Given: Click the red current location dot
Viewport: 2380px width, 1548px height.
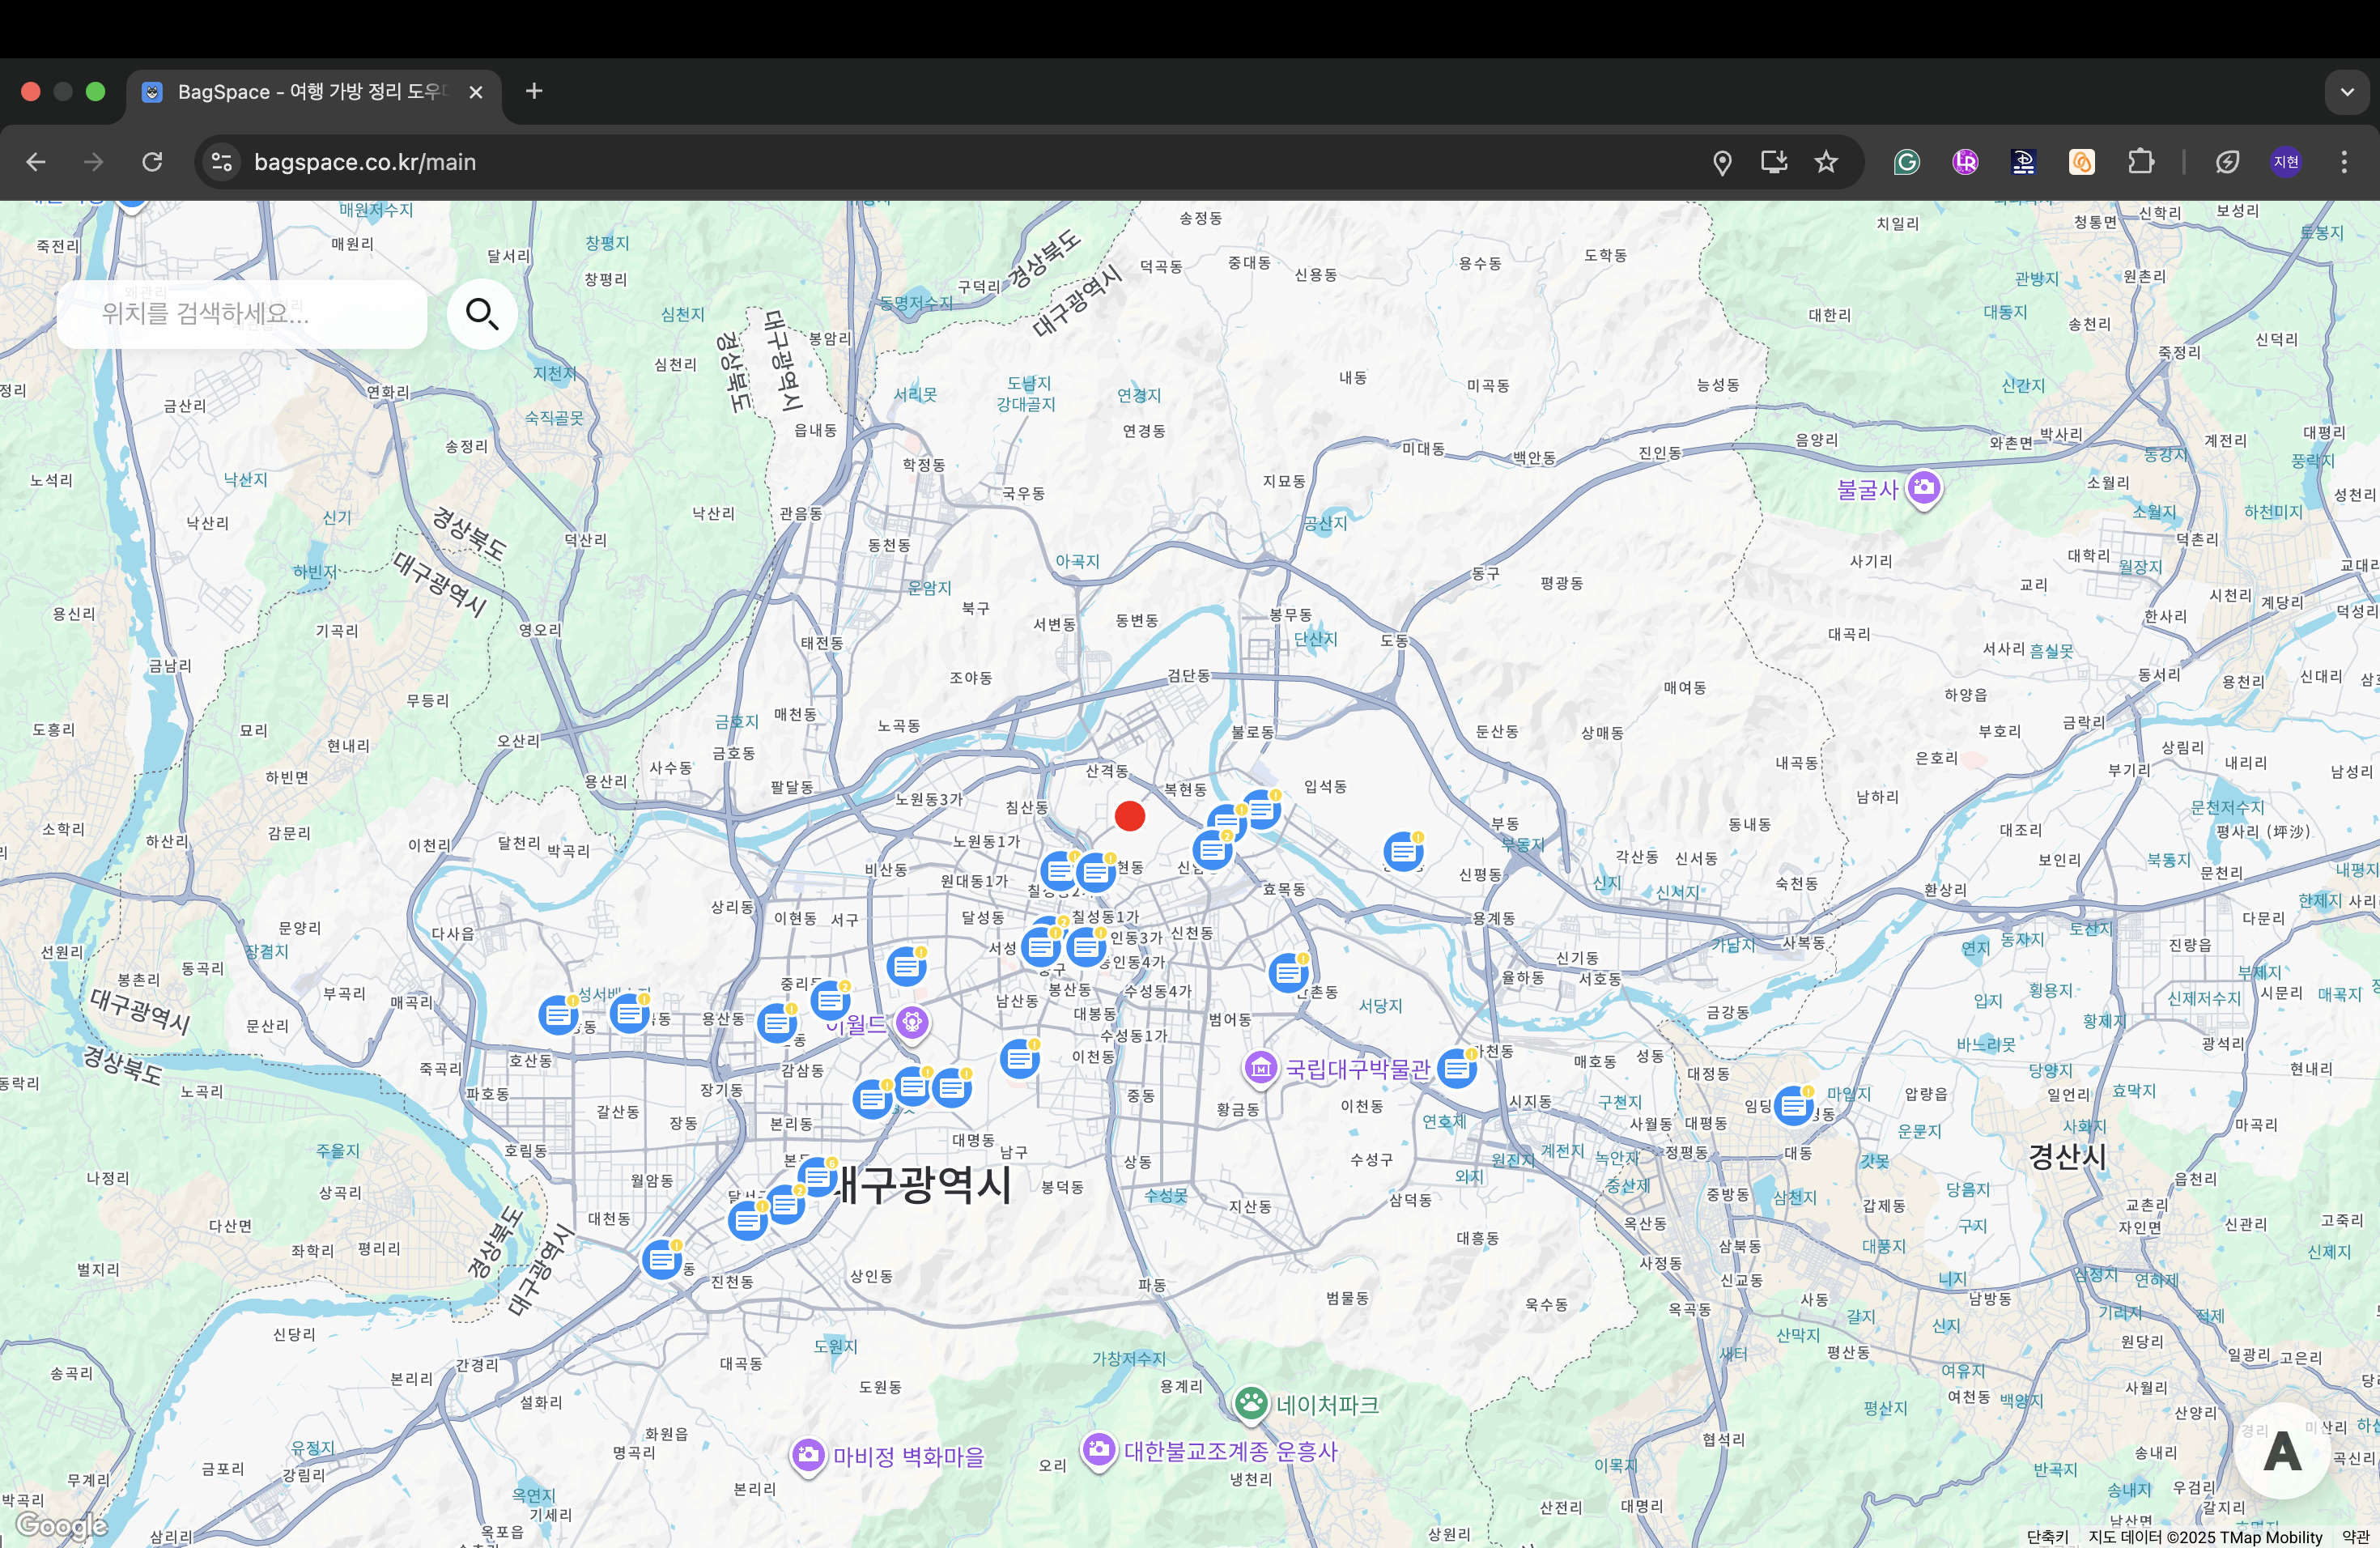Looking at the screenshot, I should coord(1130,816).
